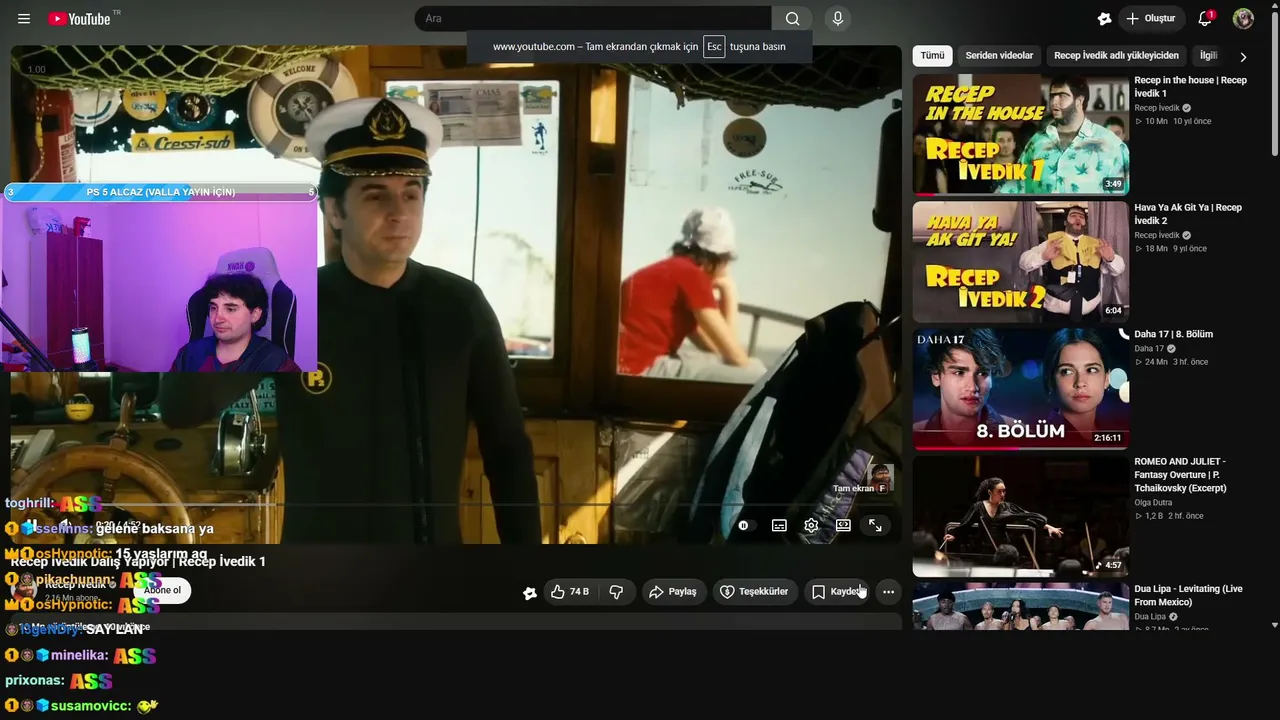Seek on the video progress bar
The height and width of the screenshot is (720, 1280).
coord(455,505)
